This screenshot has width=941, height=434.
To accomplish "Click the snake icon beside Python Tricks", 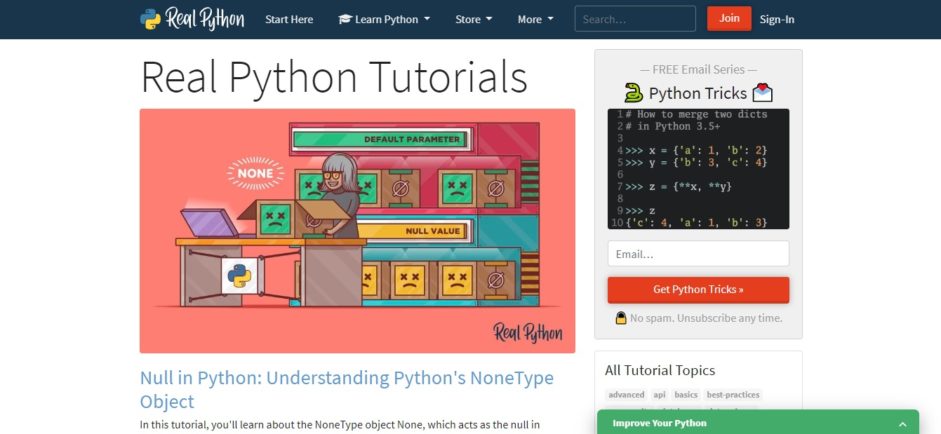I will click(x=634, y=92).
